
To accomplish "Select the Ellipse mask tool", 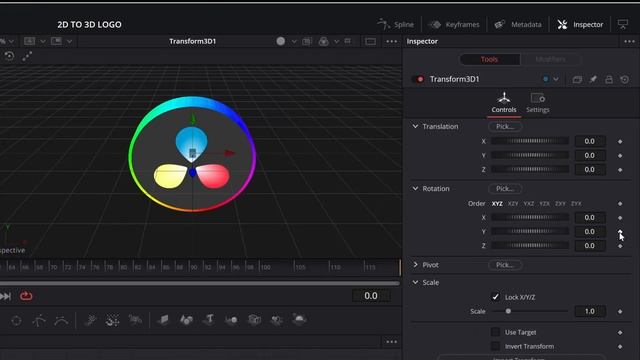I will click(16, 321).
